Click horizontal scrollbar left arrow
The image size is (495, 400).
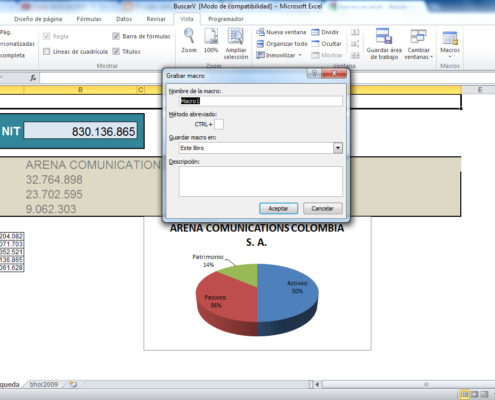[317, 384]
